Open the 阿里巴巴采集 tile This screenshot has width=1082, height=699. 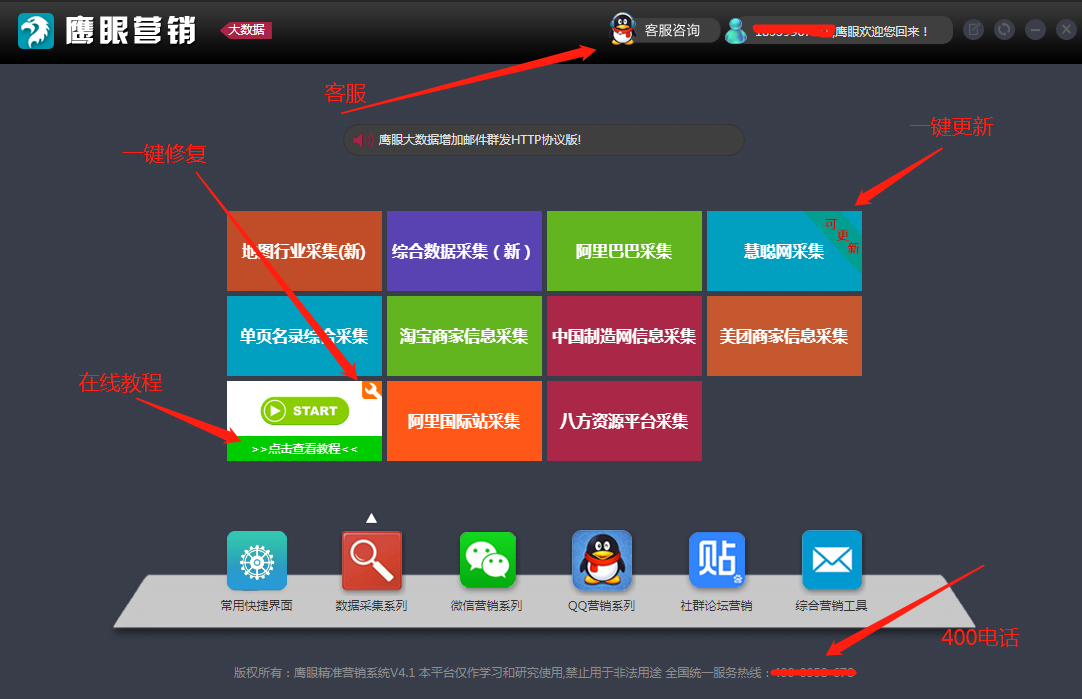point(623,250)
